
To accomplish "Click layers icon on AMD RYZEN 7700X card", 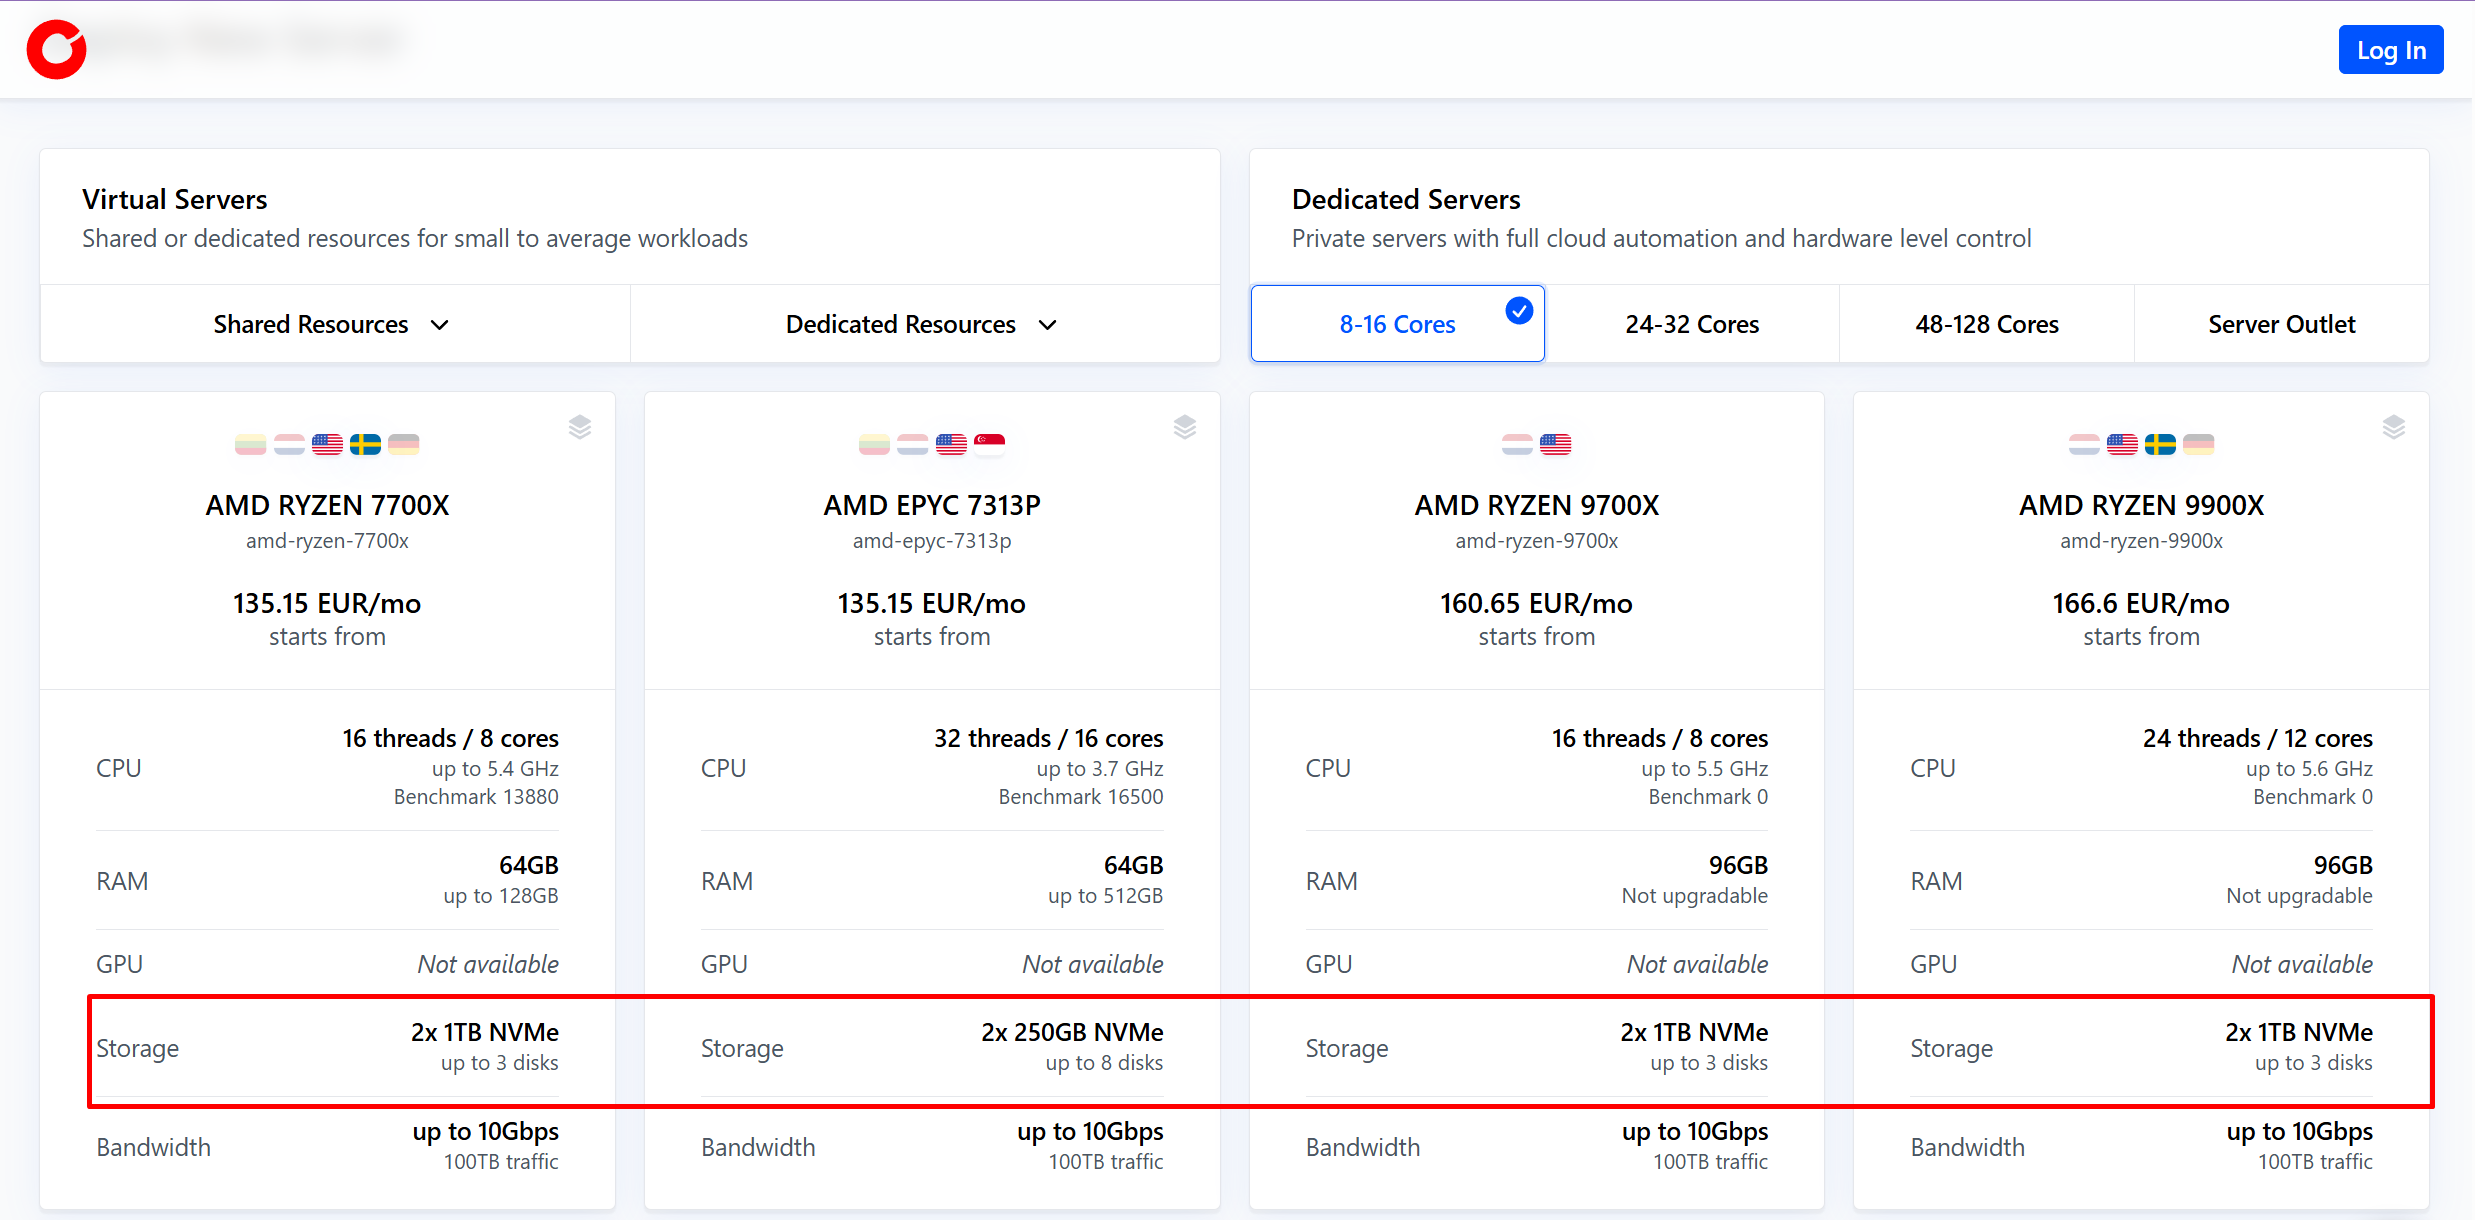I will (x=580, y=427).
